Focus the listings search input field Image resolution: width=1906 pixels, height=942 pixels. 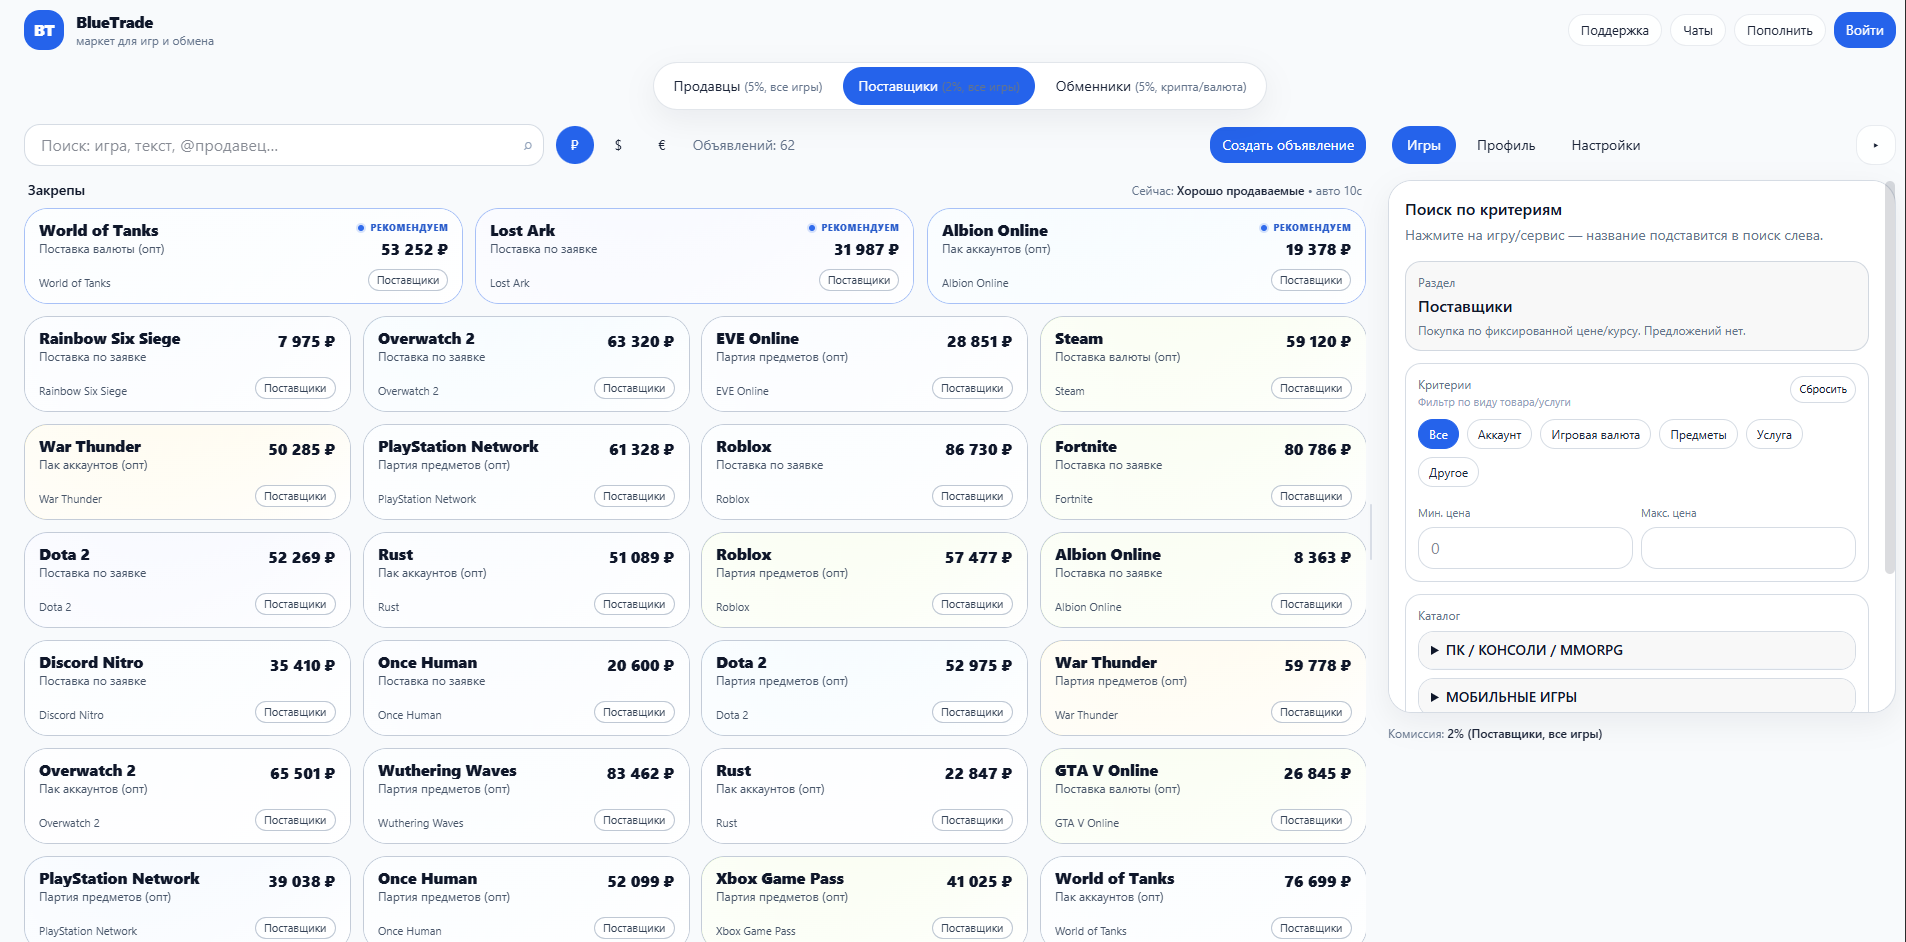[x=284, y=145]
